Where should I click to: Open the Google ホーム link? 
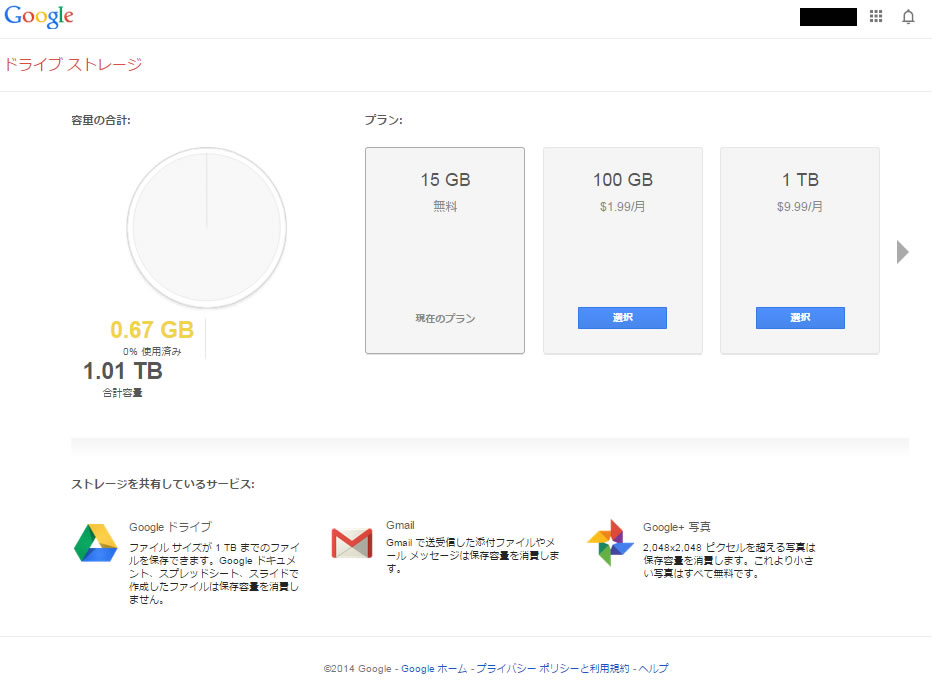pos(434,668)
